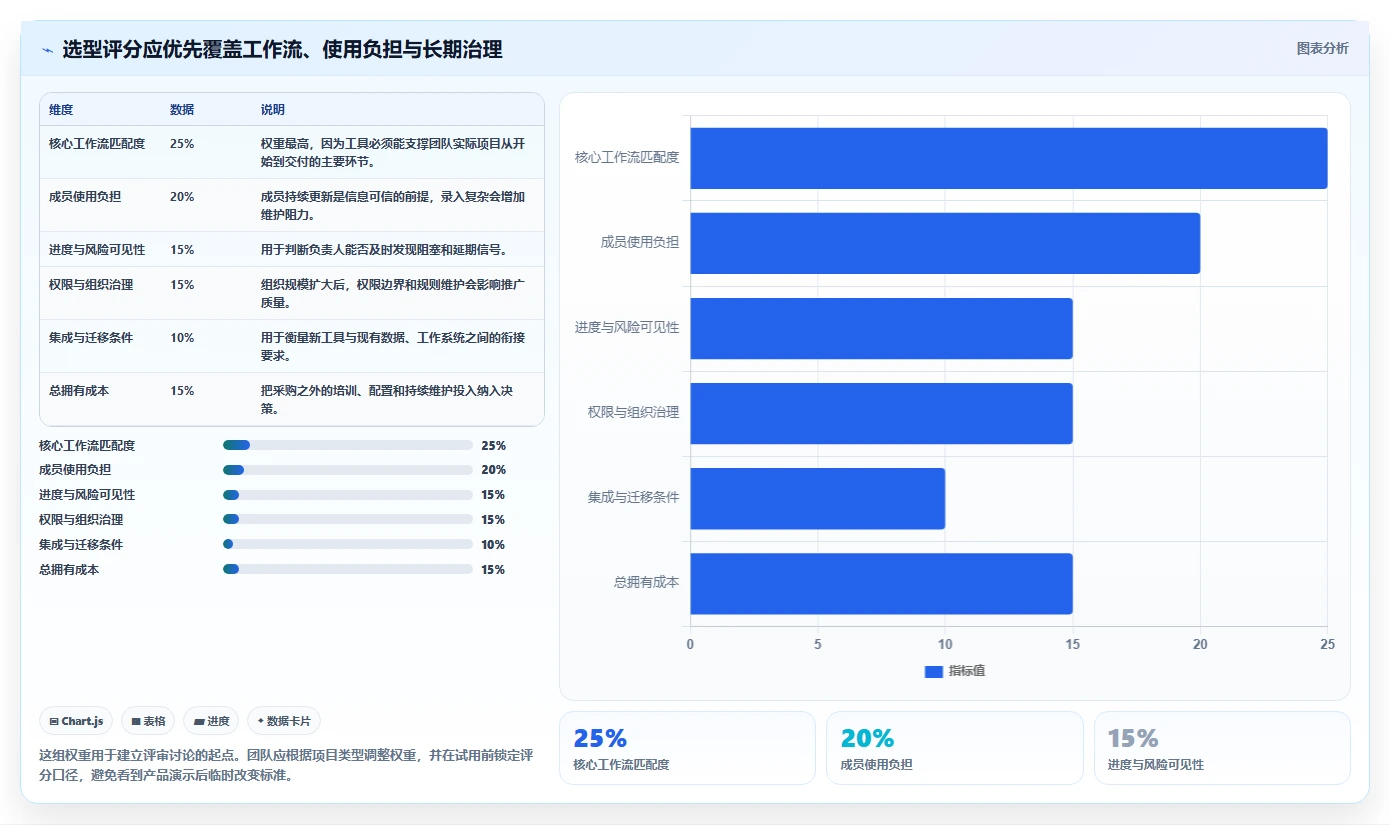Click the x-axis tick label 20
This screenshot has width=1390, height=825.
tap(1200, 645)
